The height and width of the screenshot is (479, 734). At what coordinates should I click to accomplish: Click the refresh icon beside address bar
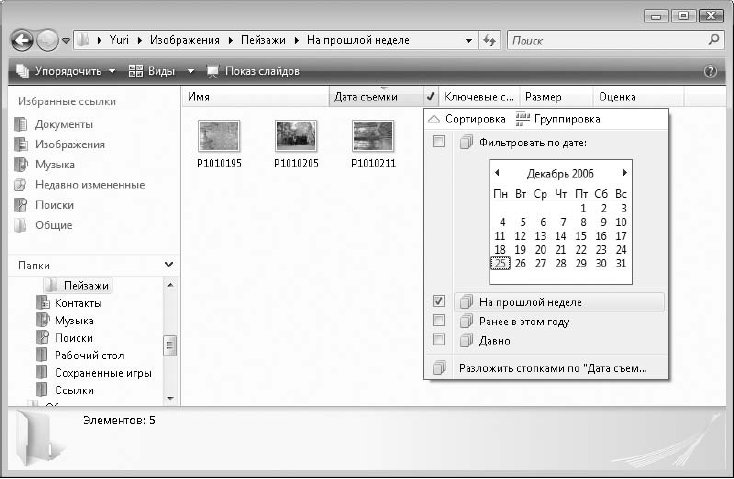[x=490, y=41]
